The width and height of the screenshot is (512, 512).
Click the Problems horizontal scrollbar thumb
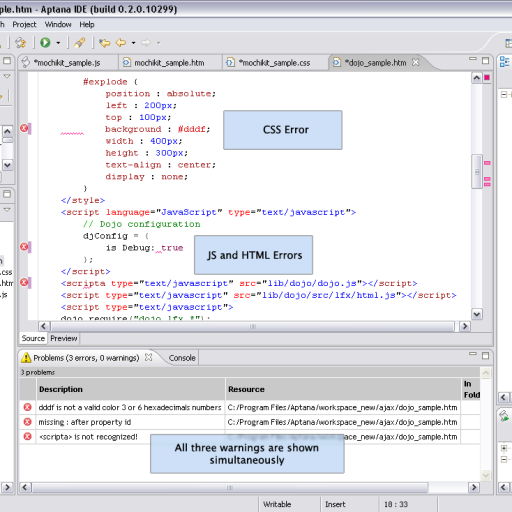coord(230,487)
